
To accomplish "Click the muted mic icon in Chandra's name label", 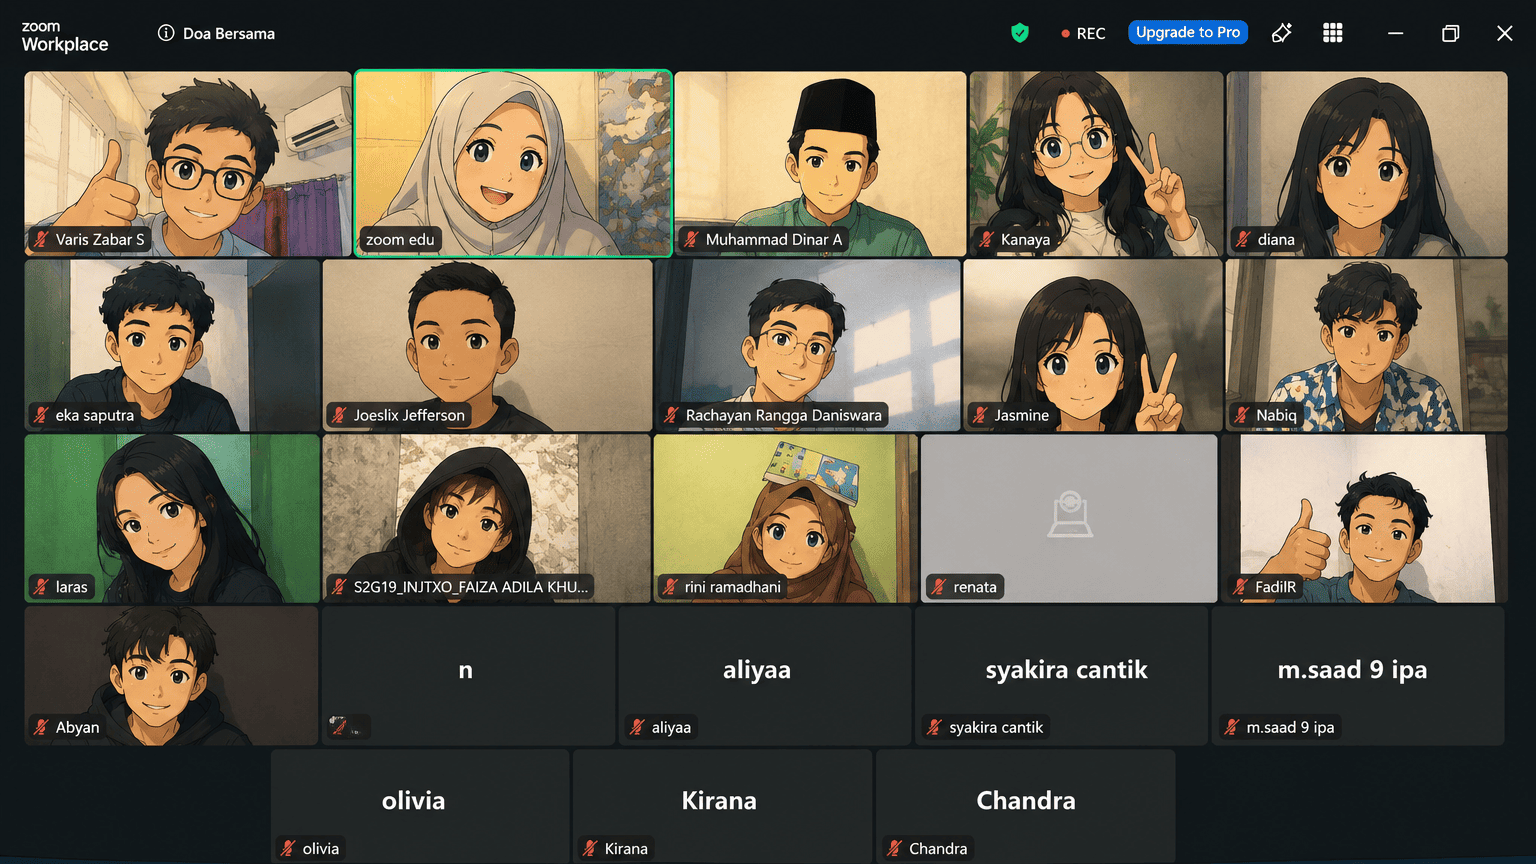I will pos(894,849).
